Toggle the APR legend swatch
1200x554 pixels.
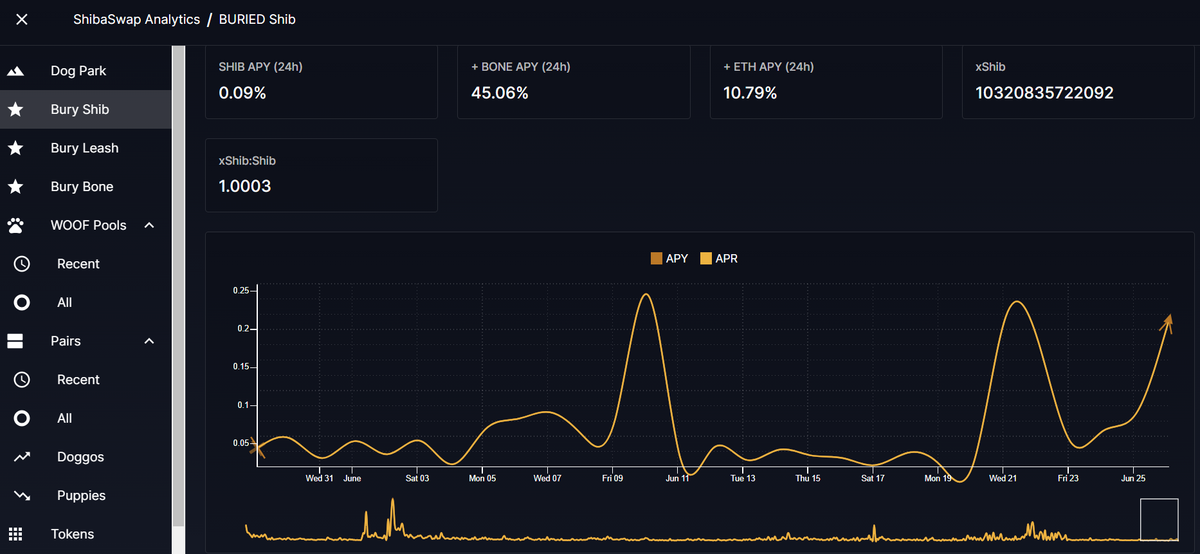706,259
